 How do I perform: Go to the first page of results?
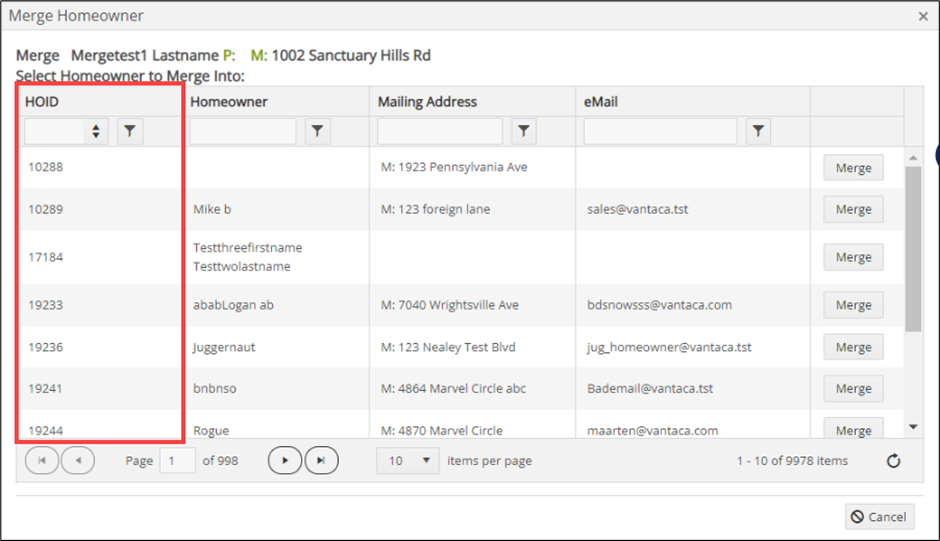click(x=42, y=461)
